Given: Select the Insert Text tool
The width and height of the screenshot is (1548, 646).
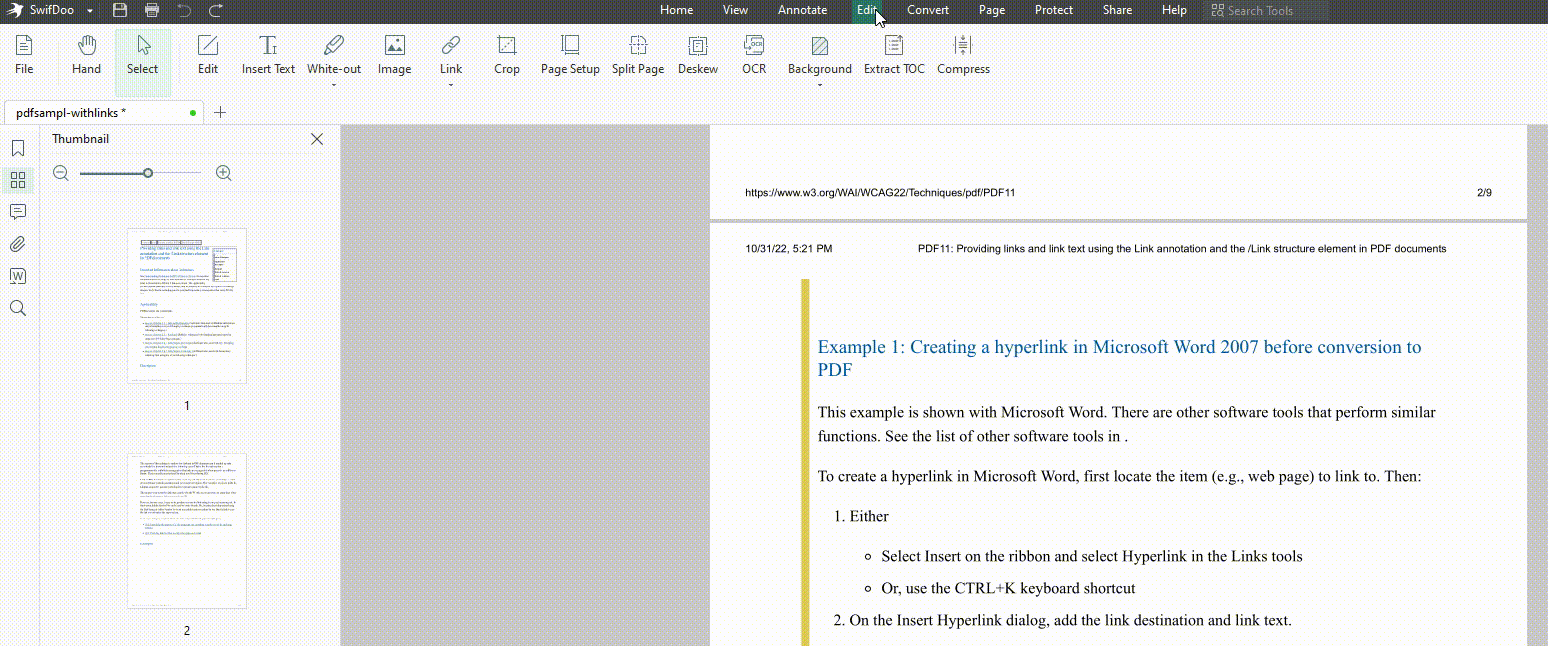Looking at the screenshot, I should 268,56.
